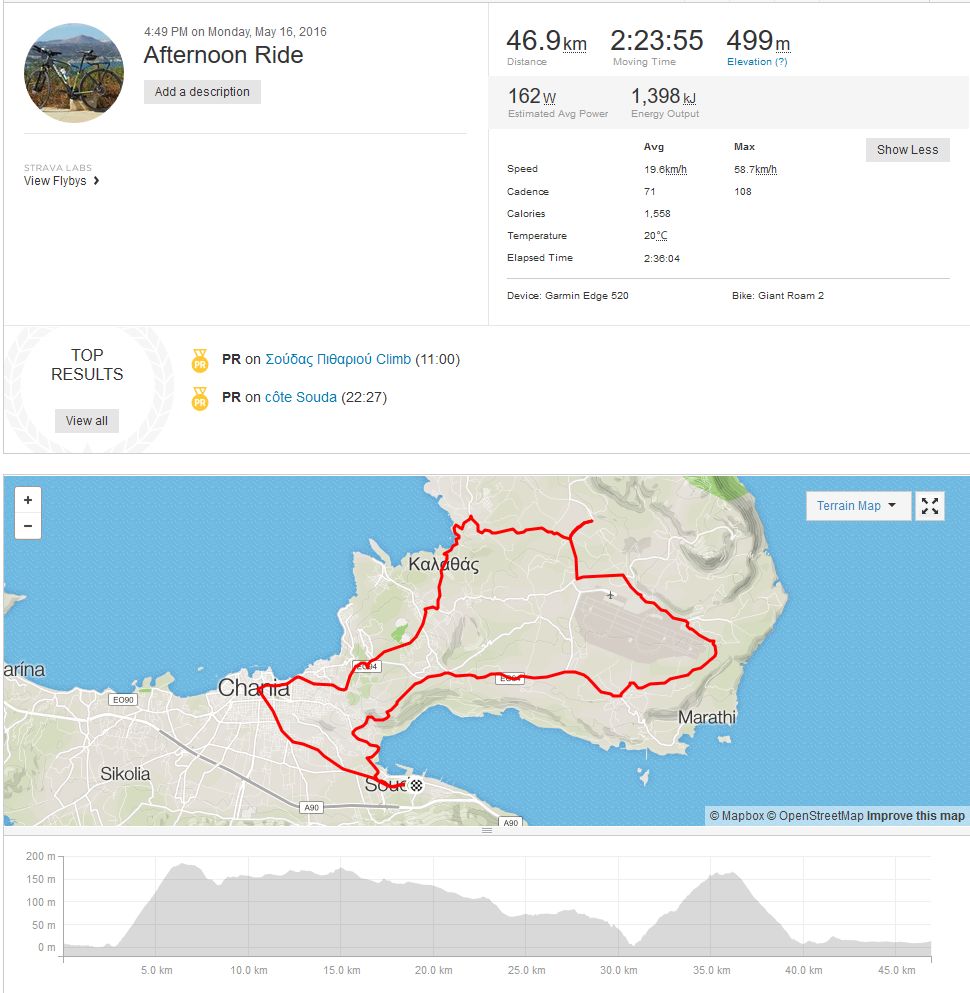Click the Improve this map link
This screenshot has height=993, width=970.
(x=916, y=816)
